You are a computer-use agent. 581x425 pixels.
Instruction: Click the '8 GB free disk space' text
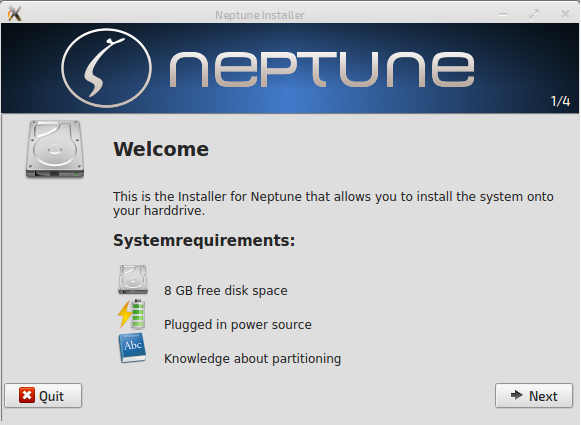226,290
